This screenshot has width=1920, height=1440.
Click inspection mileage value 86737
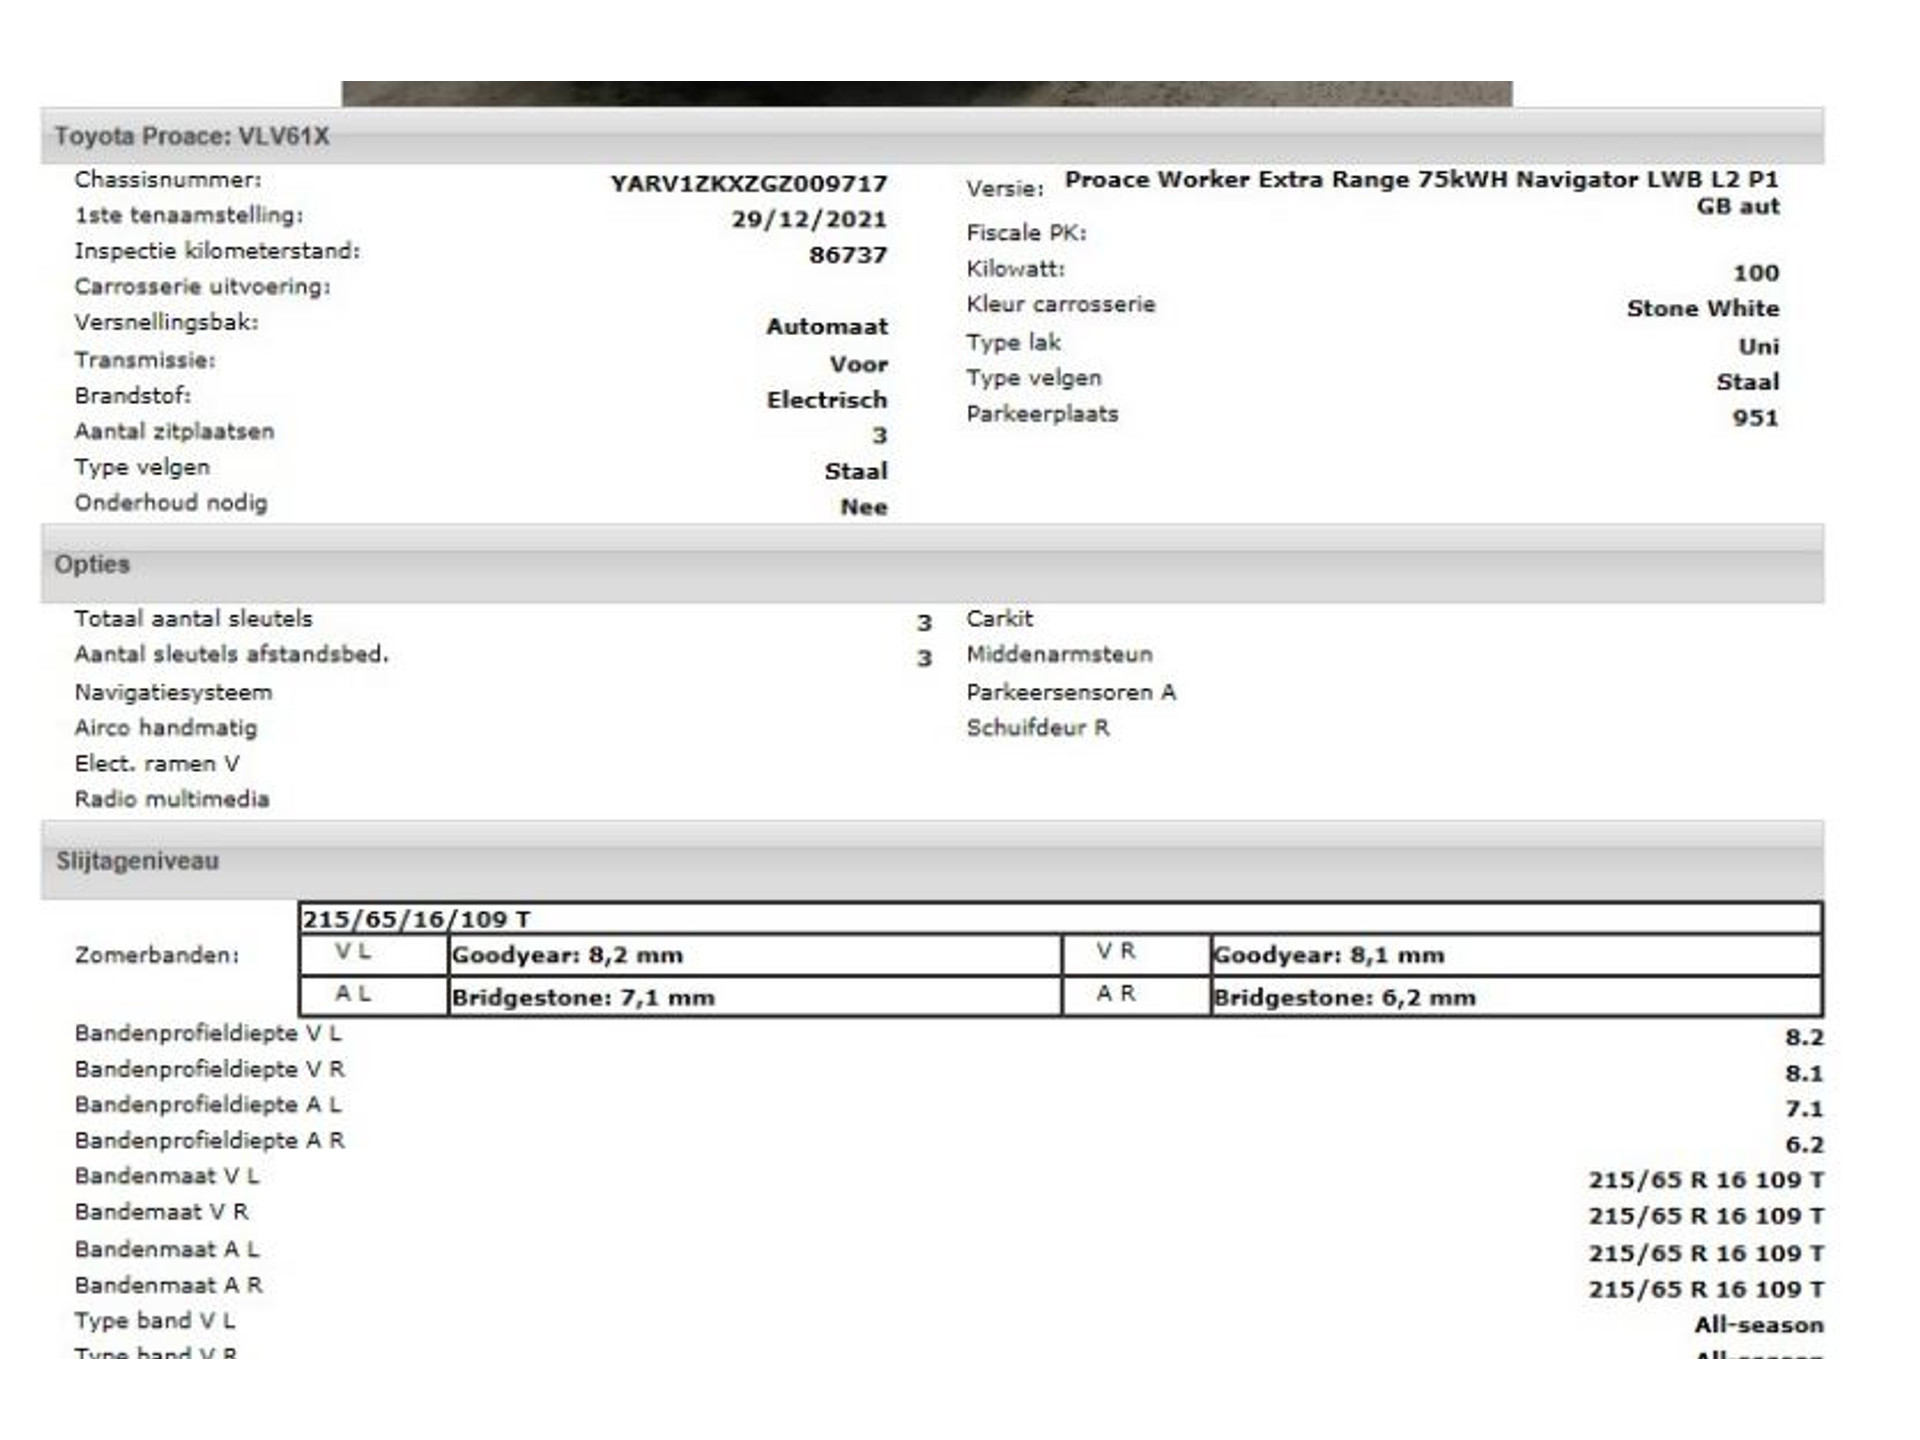[x=847, y=255]
